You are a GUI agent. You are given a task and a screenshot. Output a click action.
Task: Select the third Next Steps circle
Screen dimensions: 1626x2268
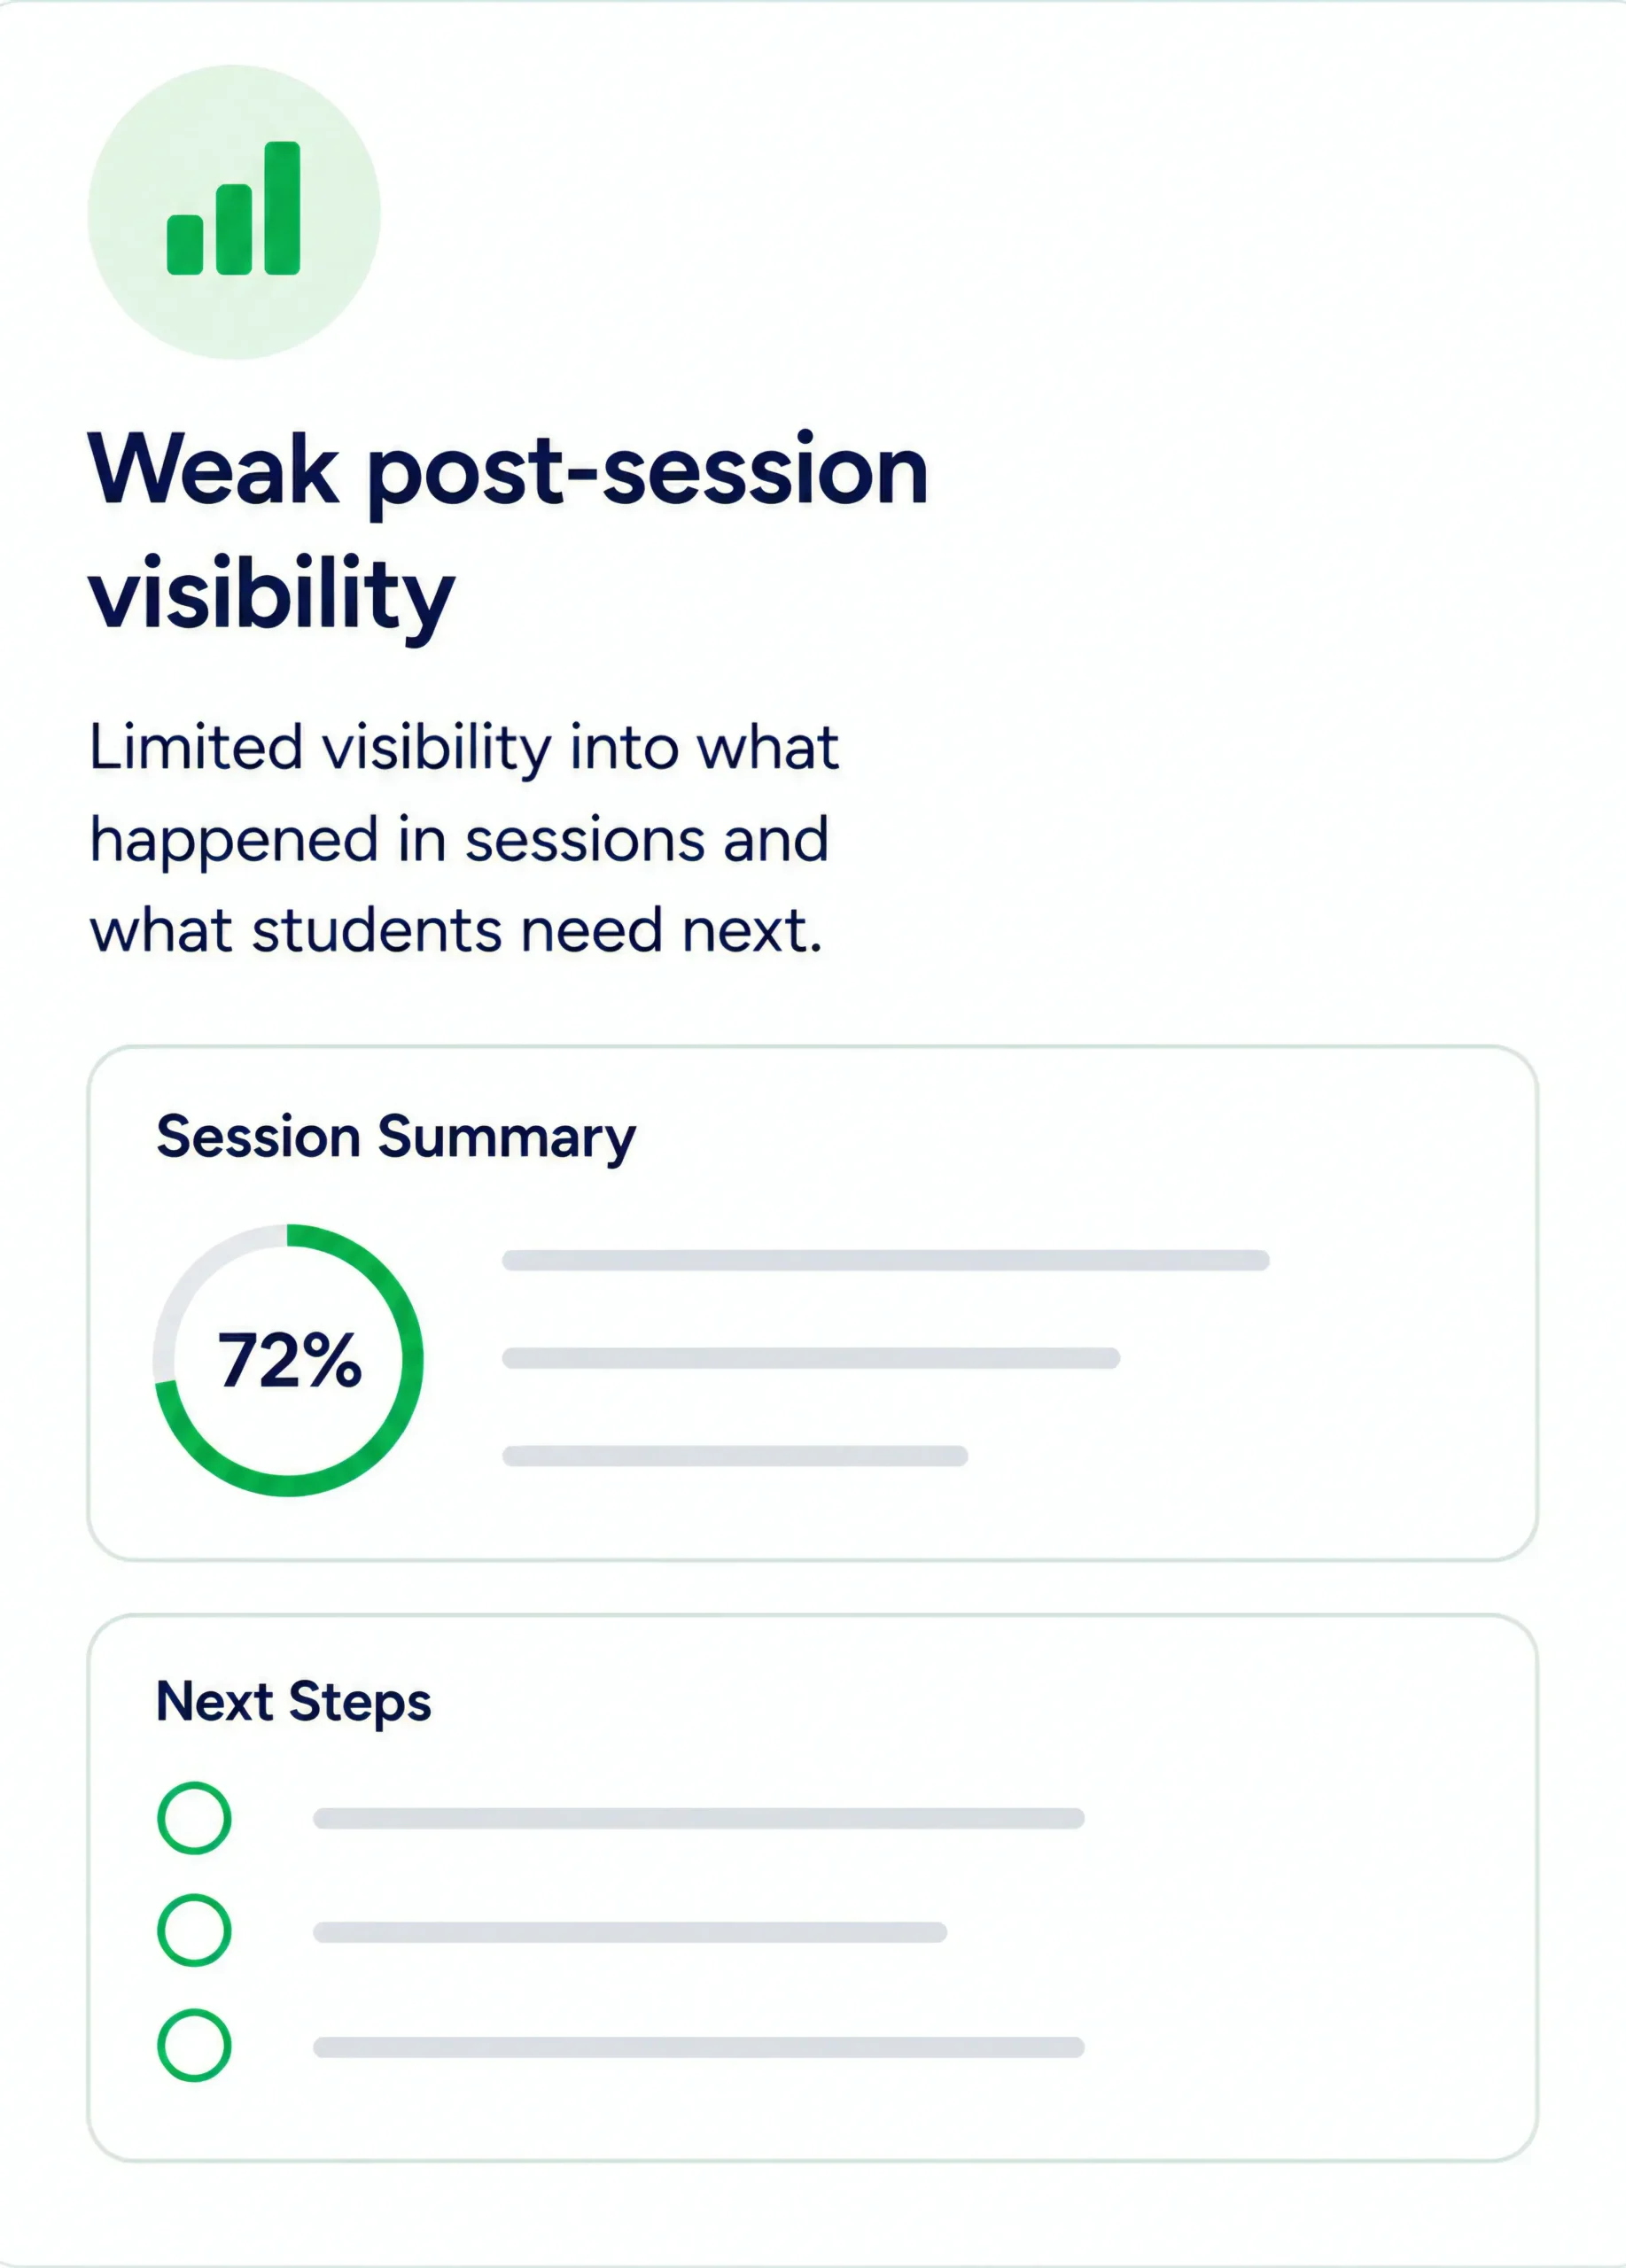[194, 2045]
